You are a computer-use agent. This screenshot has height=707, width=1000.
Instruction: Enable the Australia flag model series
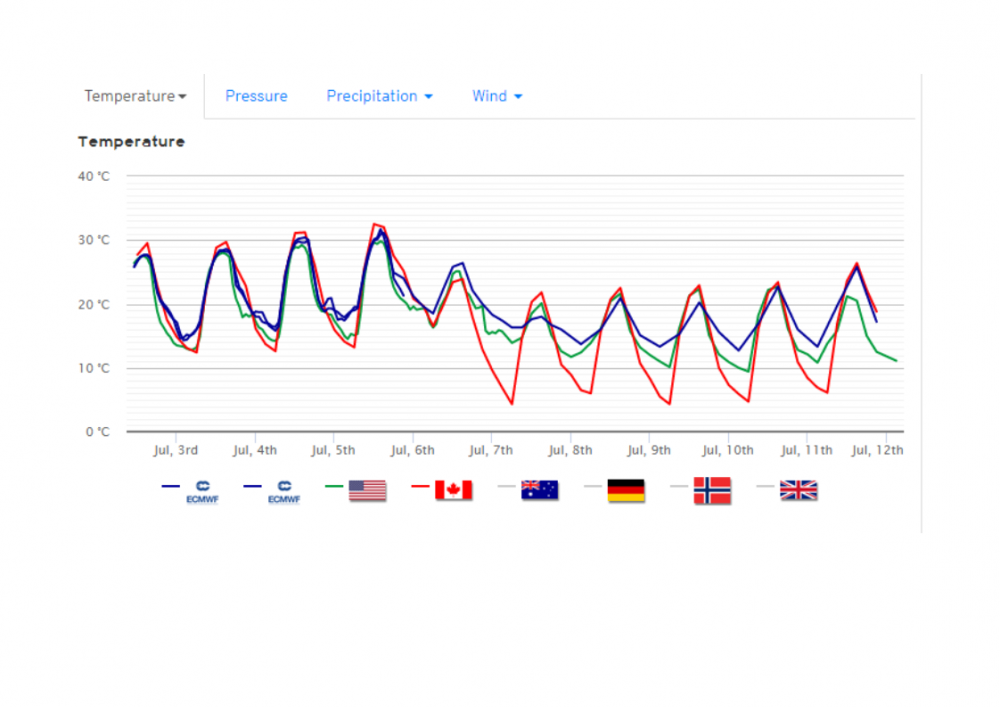(x=539, y=490)
